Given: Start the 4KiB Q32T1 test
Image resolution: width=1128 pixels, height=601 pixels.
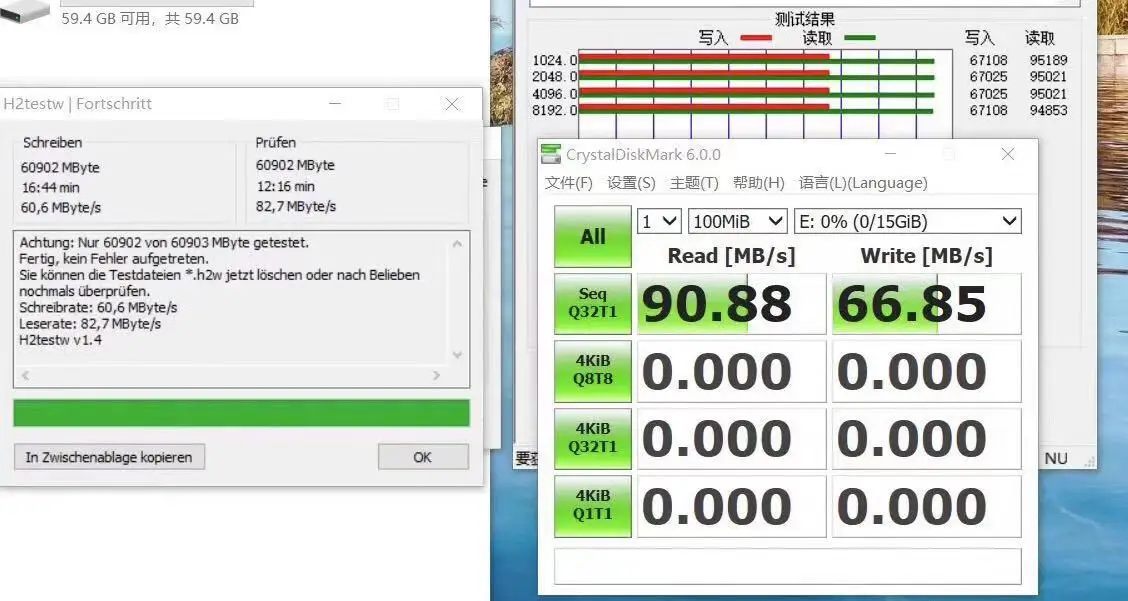Looking at the screenshot, I should click(x=593, y=438).
